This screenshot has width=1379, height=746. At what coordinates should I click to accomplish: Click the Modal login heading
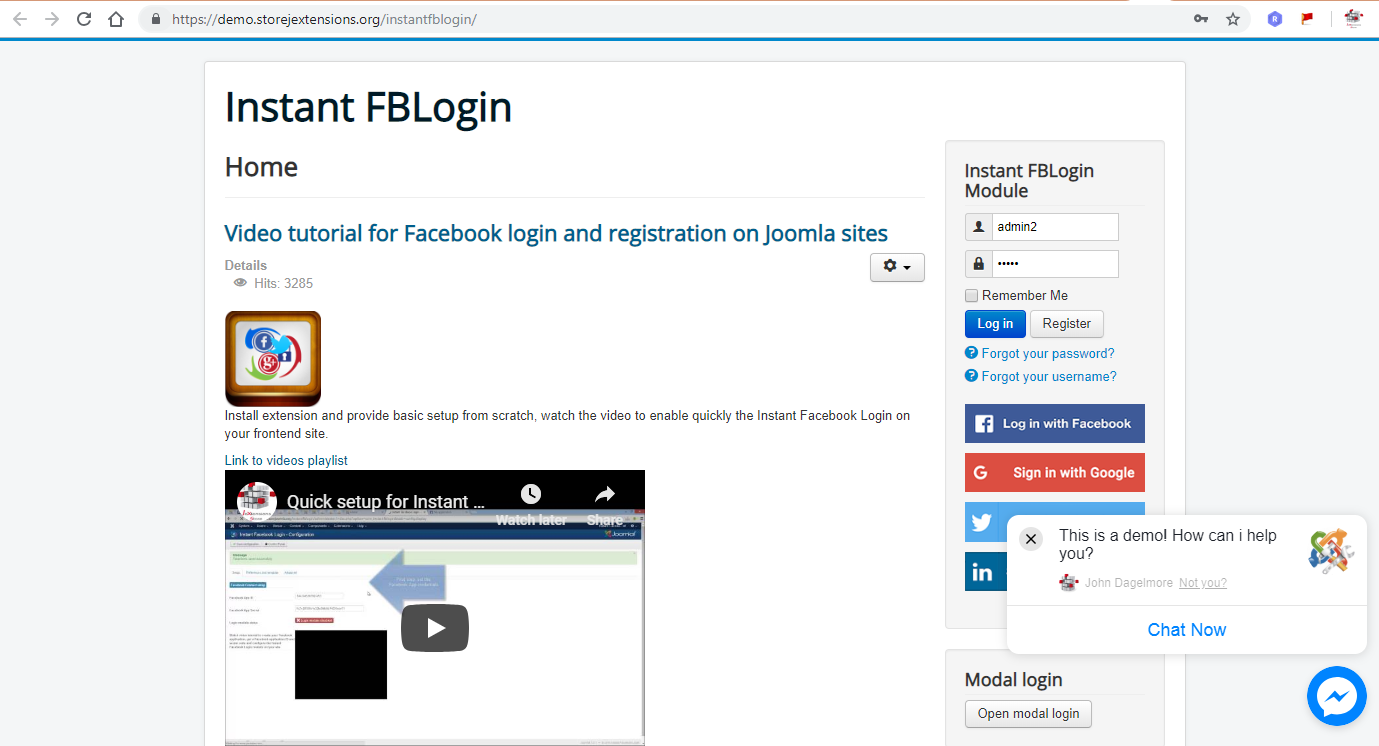coord(1014,680)
